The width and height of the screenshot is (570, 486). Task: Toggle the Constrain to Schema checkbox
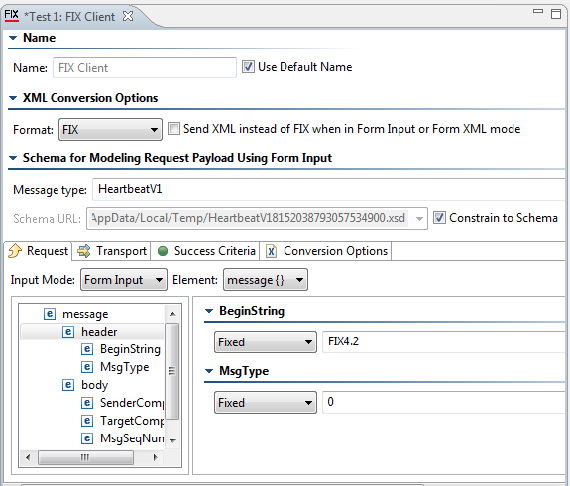point(439,218)
